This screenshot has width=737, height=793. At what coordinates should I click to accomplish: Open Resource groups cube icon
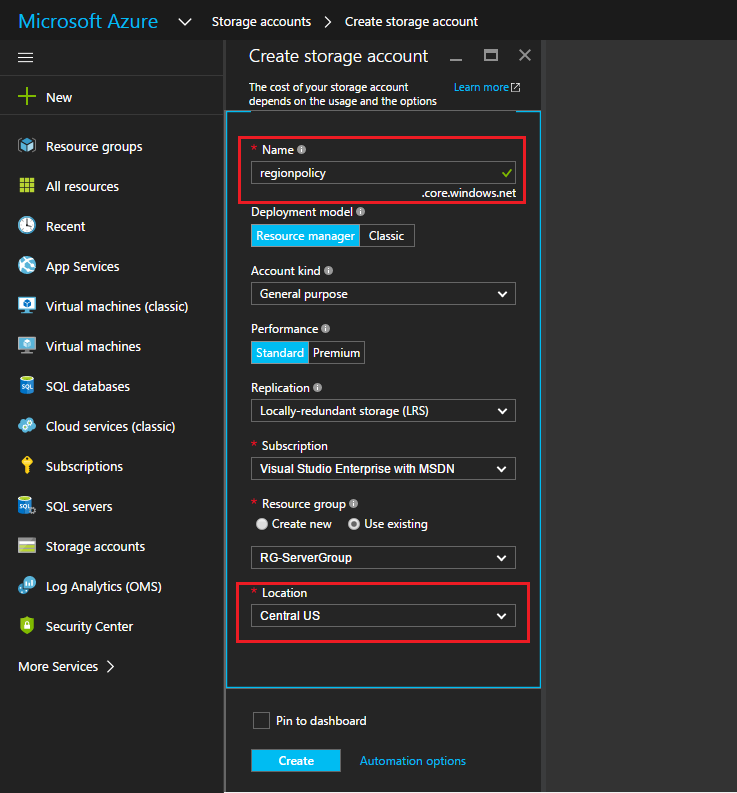(27, 146)
